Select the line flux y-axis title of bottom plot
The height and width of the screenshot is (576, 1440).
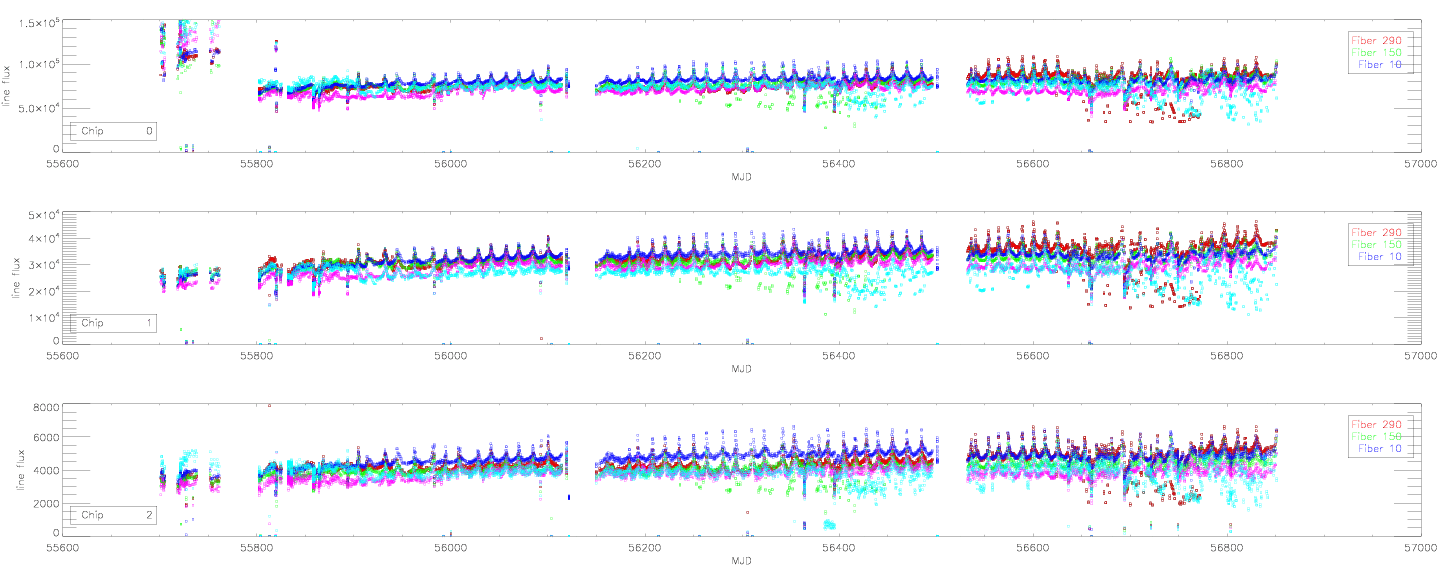point(9,471)
